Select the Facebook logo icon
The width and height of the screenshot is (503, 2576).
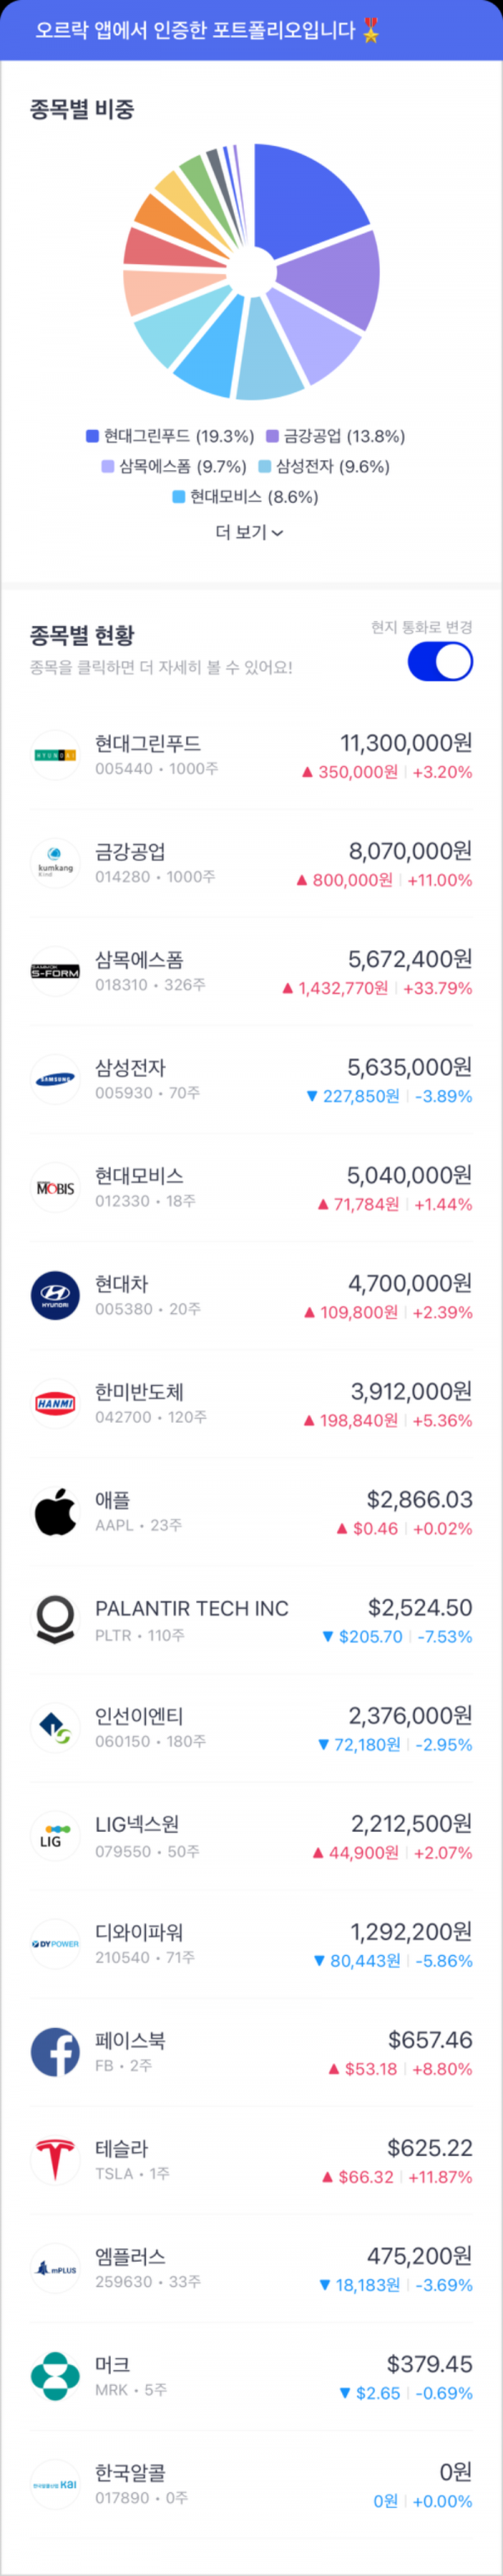coord(55,2051)
